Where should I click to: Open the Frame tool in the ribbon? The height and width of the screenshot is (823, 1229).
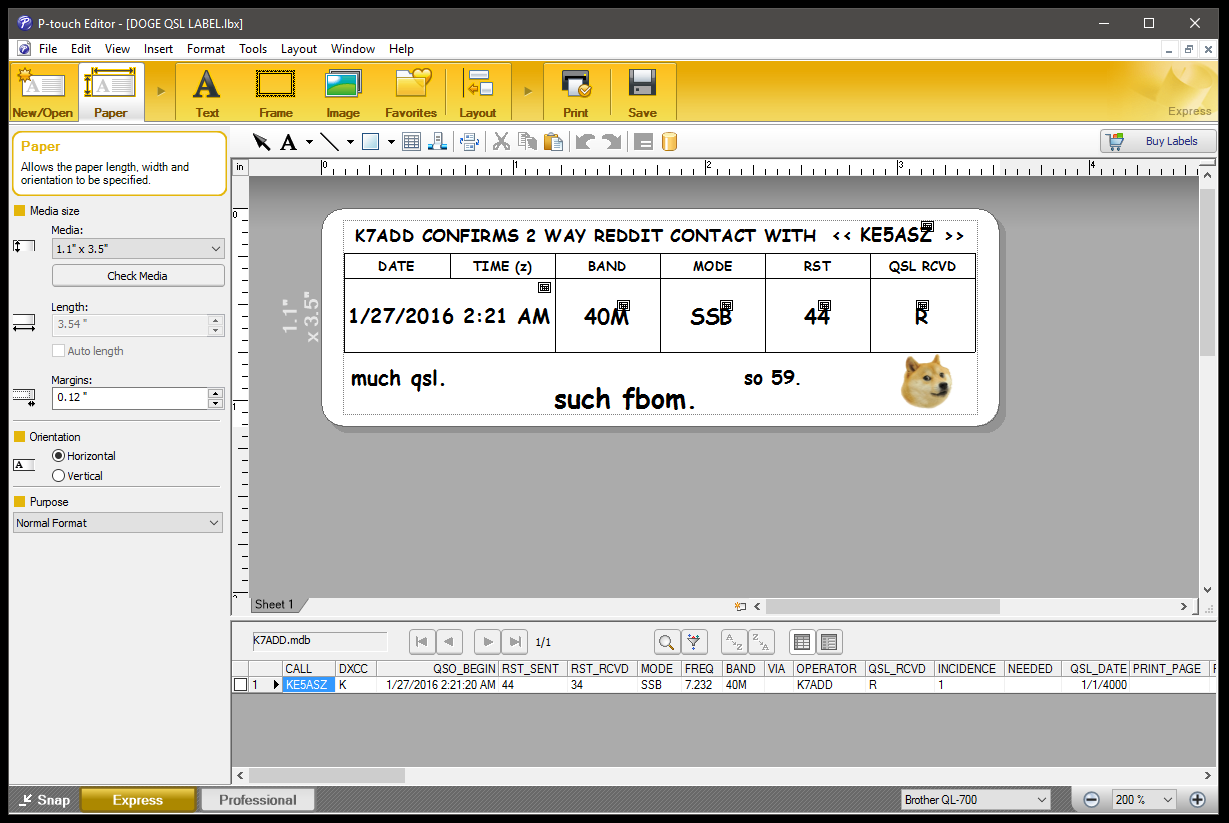[x=275, y=91]
